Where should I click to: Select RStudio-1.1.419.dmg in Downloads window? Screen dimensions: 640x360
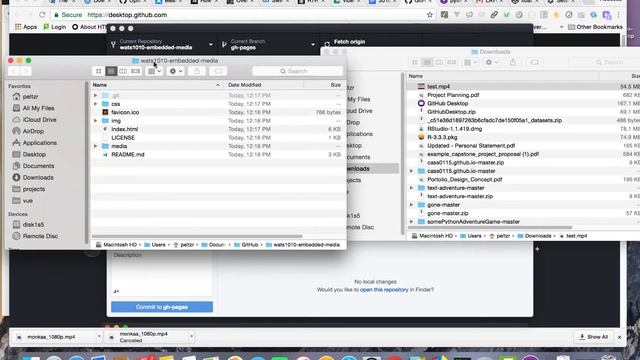(x=523, y=129)
